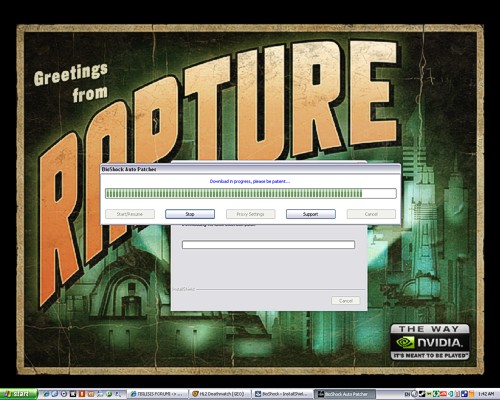
Task: Open Support in BioShock Auto Patcher
Action: click(x=311, y=214)
